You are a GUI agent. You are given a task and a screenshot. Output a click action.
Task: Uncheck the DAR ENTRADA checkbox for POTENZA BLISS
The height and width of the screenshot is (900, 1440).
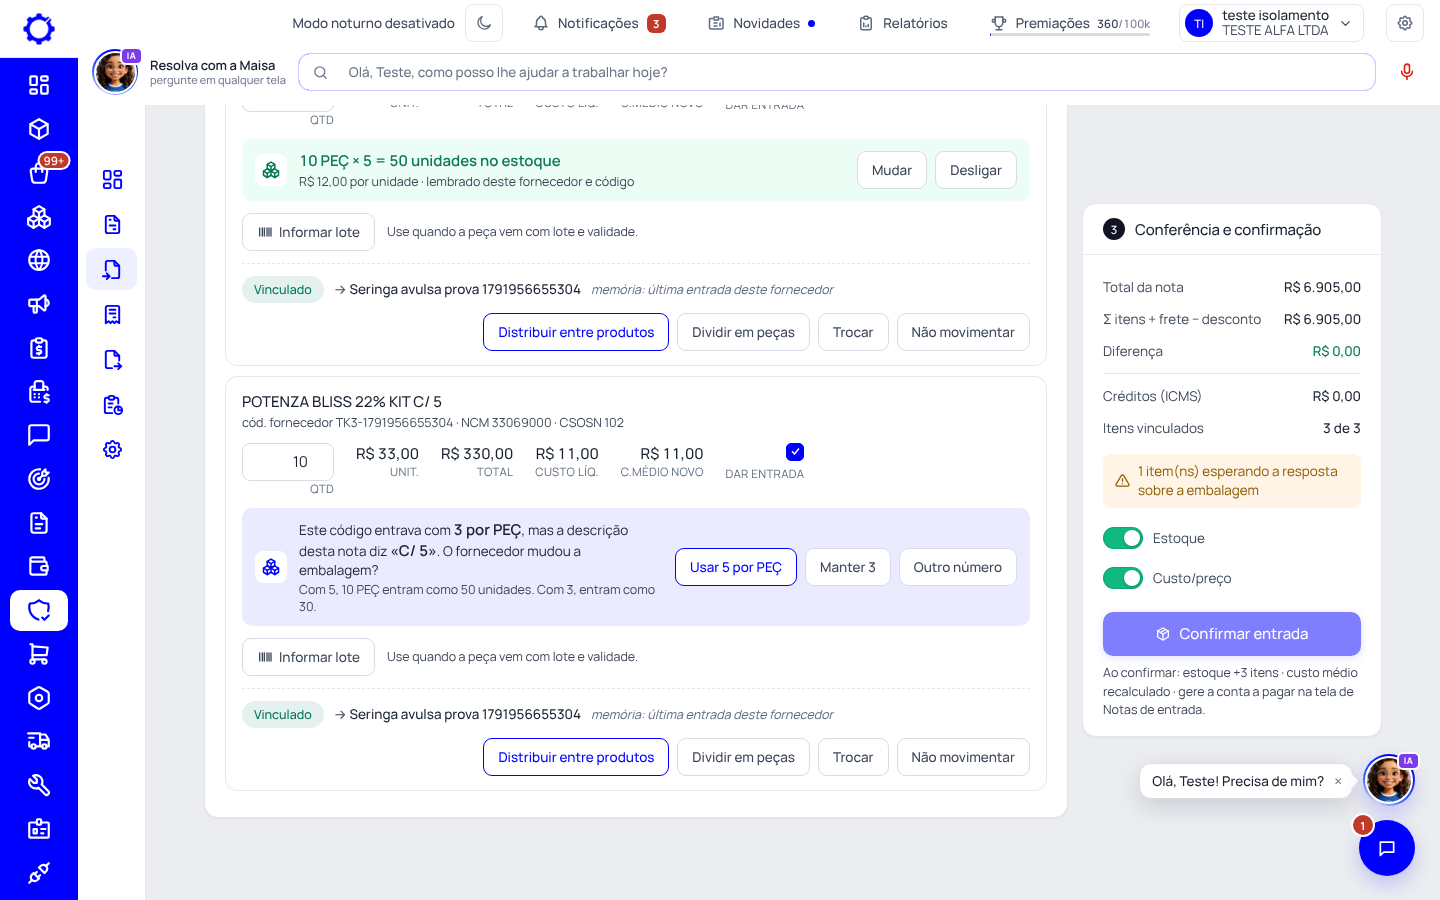[x=795, y=452]
